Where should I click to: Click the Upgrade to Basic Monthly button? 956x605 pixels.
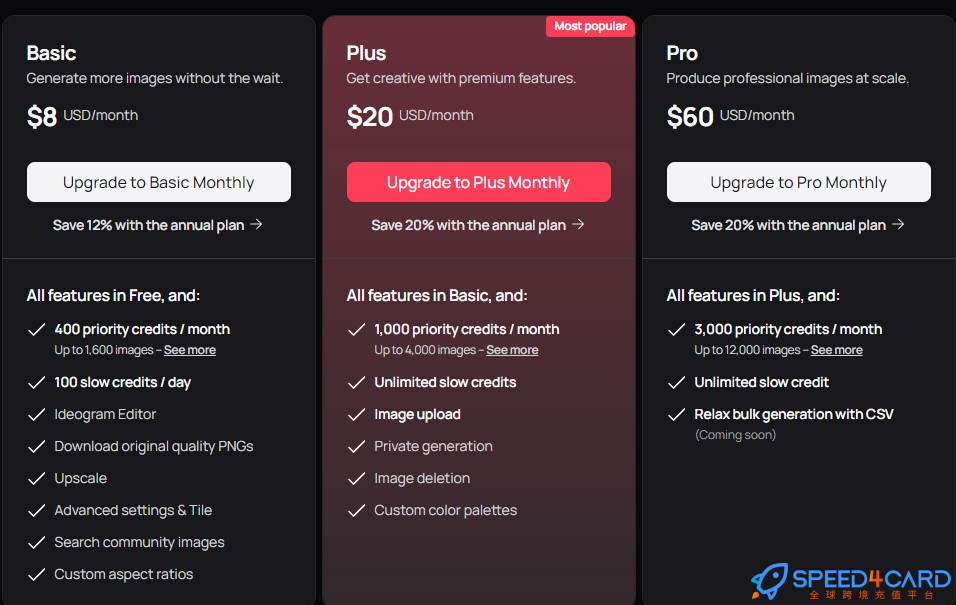pos(159,182)
